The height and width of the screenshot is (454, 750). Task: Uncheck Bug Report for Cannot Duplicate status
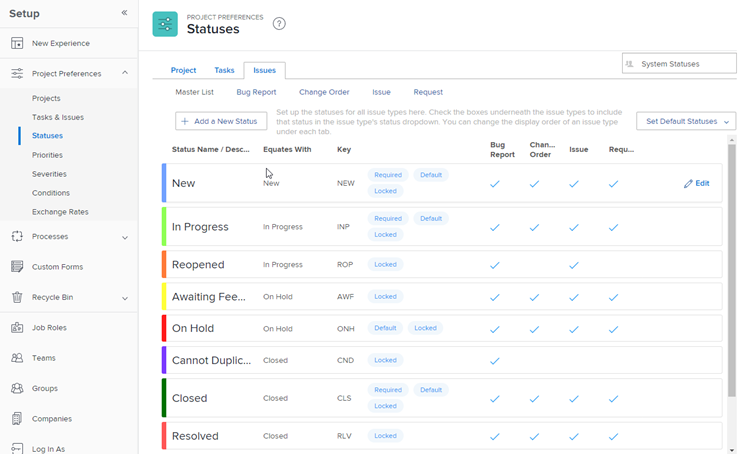pyautogui.click(x=495, y=360)
